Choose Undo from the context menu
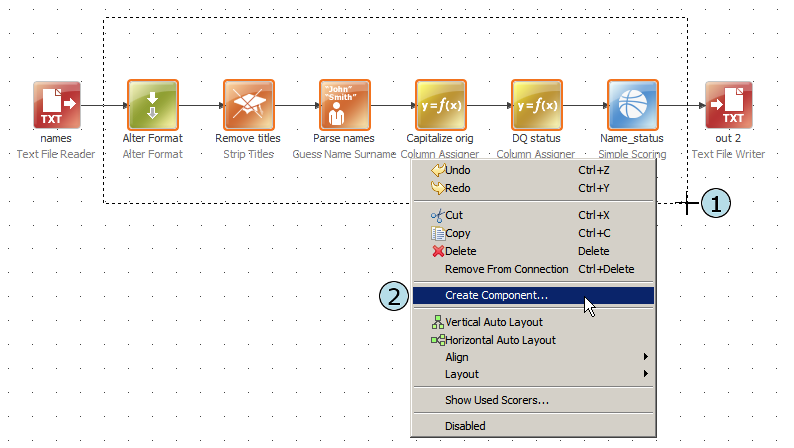This screenshot has width=794, height=448. click(460, 170)
